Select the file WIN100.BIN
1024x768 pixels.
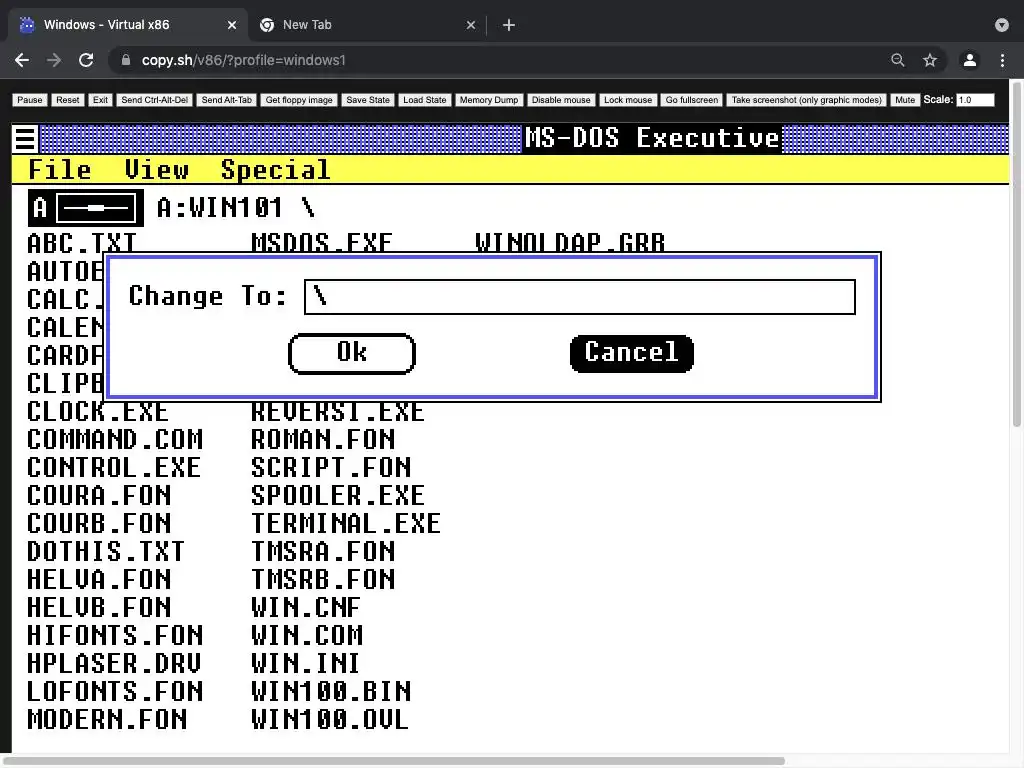331,692
